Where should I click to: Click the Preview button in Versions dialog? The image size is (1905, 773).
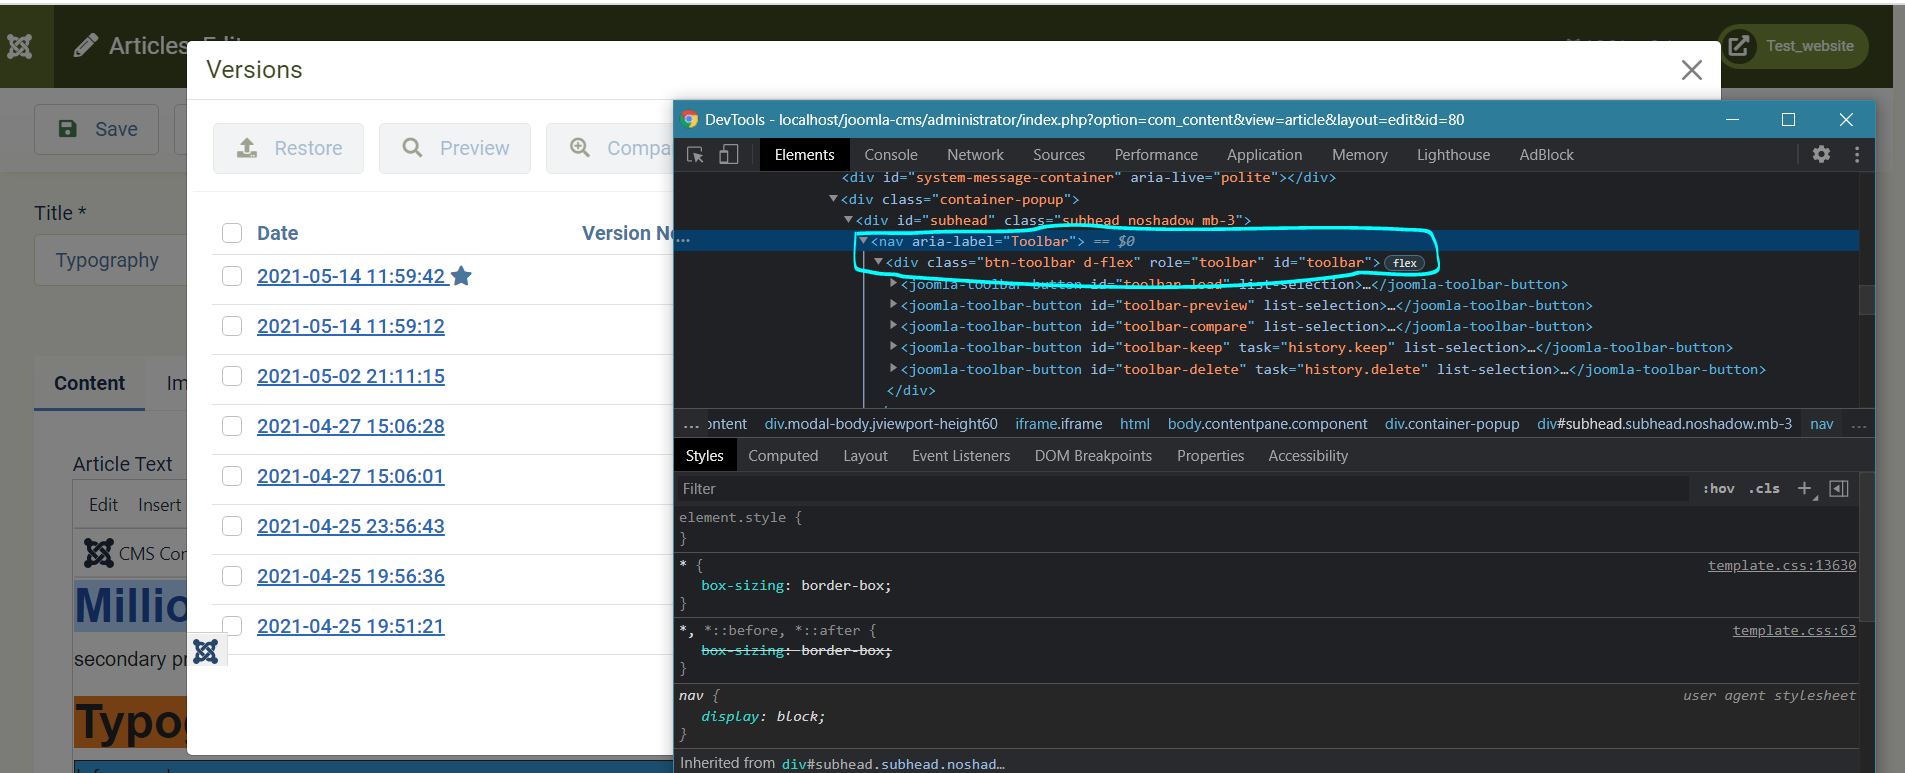455,148
